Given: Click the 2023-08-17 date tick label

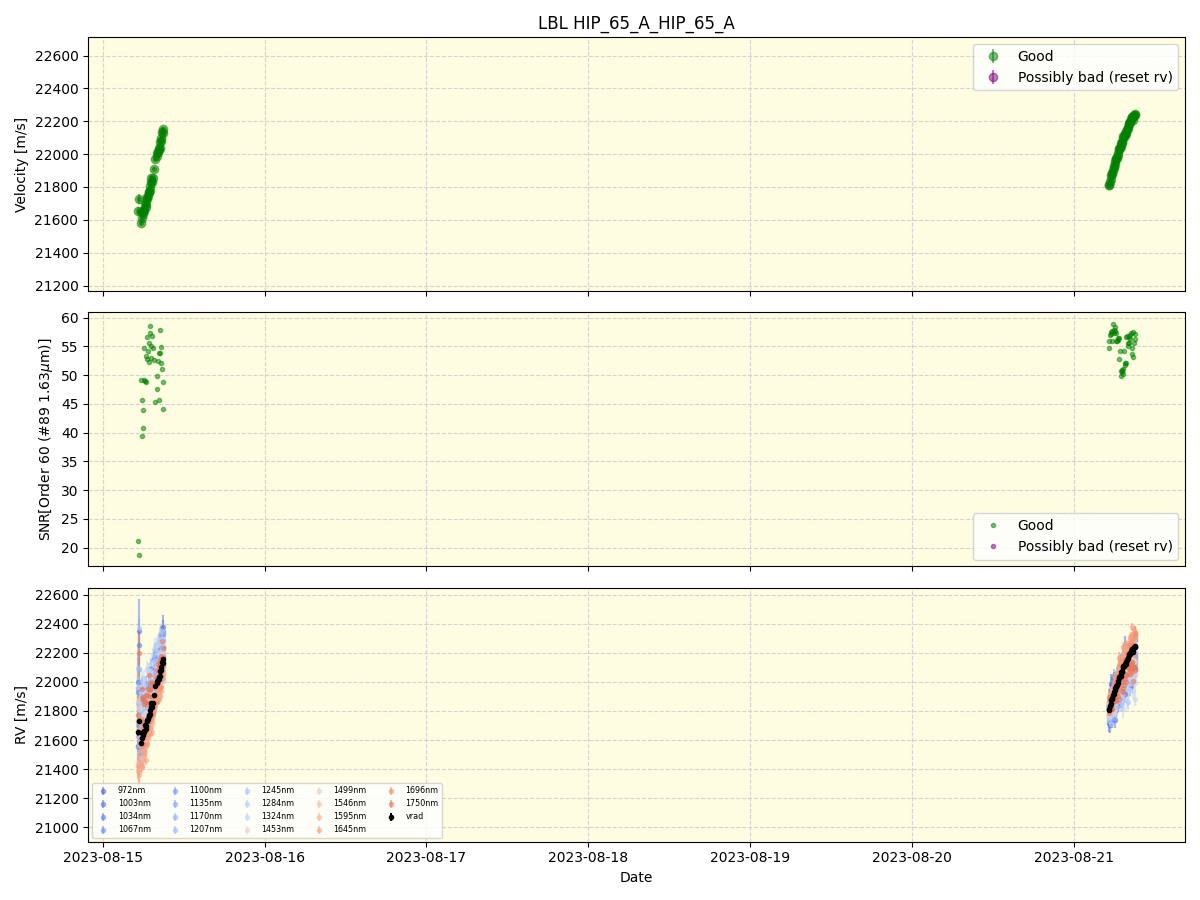Looking at the screenshot, I should 427,858.
